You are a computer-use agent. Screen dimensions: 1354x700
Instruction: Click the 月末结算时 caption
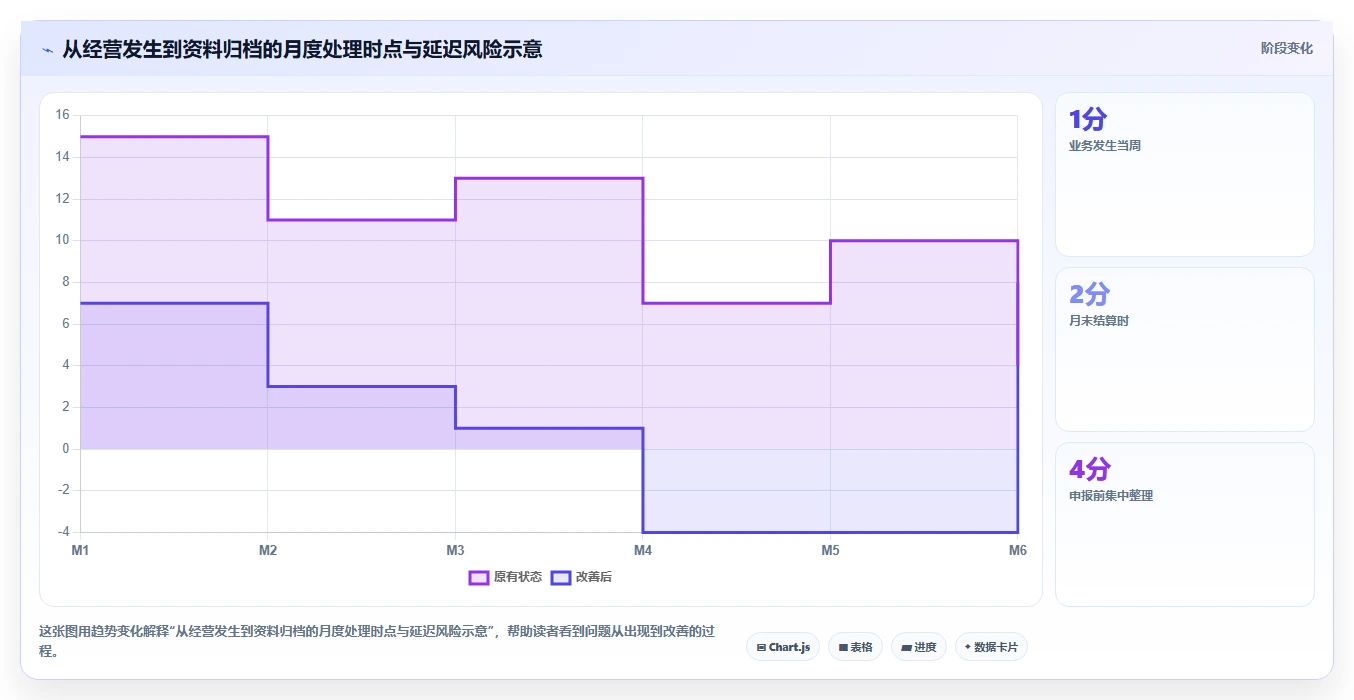point(1099,321)
